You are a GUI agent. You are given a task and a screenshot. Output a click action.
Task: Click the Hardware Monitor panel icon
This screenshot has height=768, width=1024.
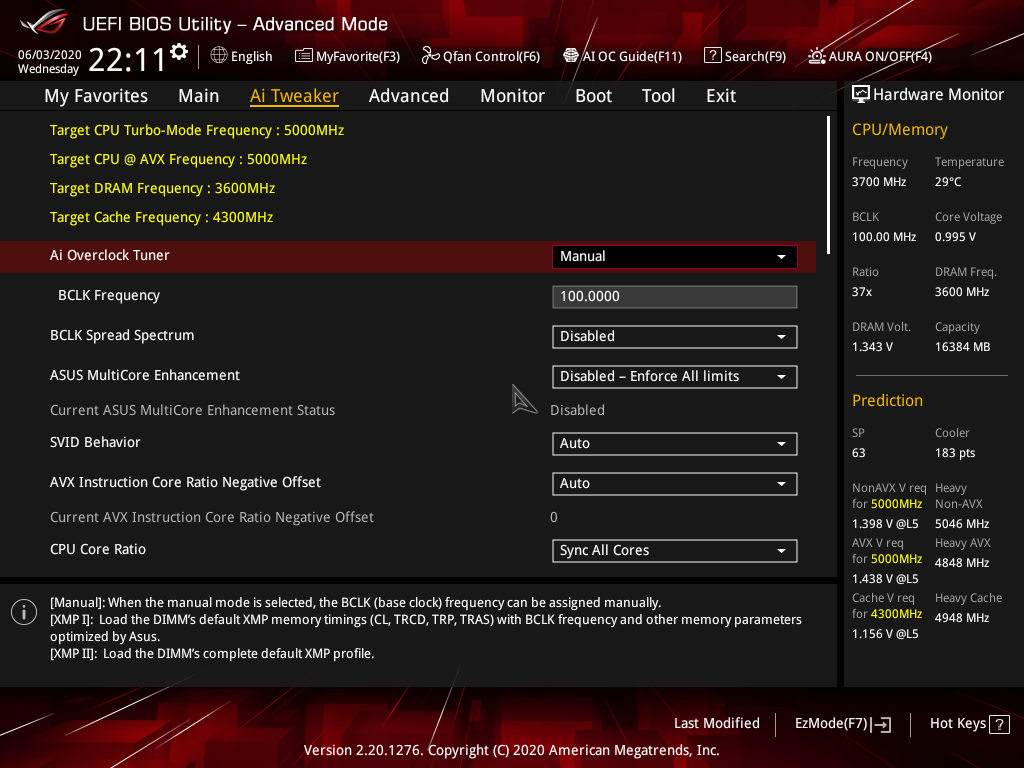tap(861, 93)
